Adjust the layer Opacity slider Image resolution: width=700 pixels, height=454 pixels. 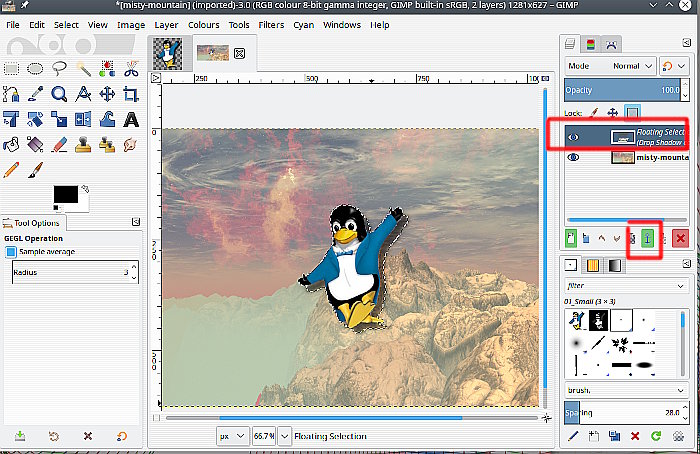pyautogui.click(x=622, y=90)
